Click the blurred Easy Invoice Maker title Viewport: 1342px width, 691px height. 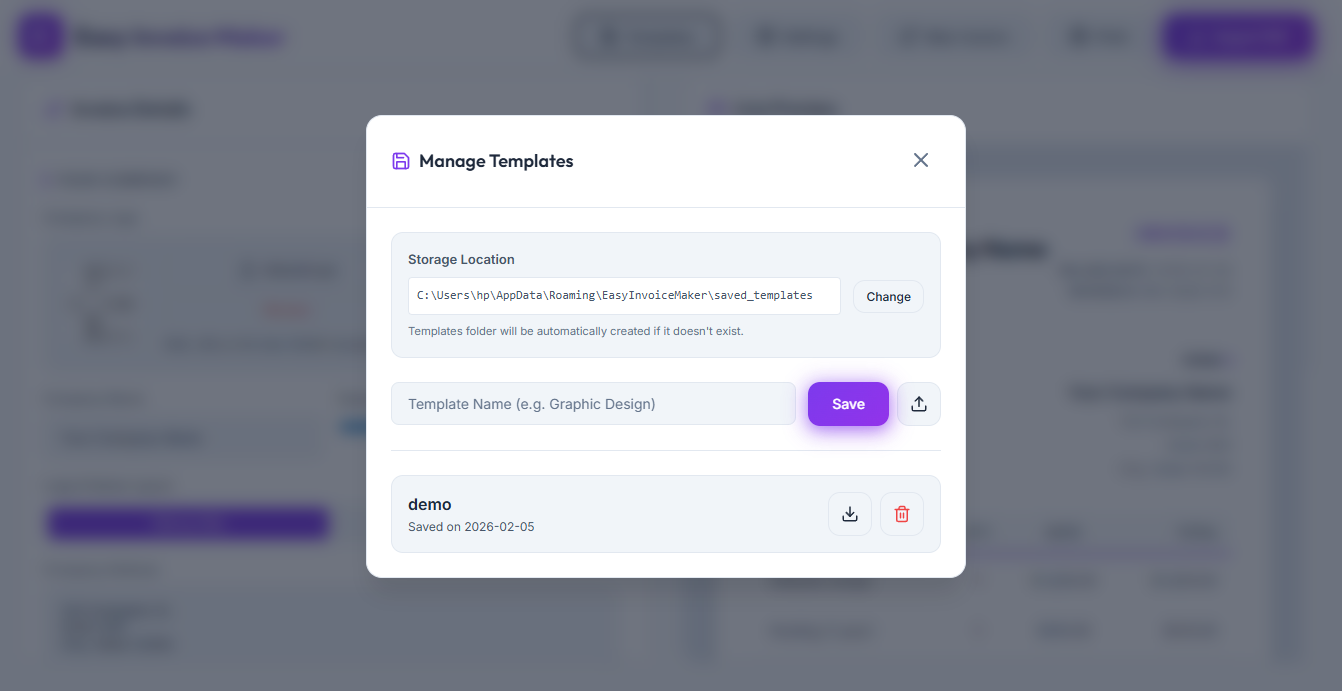click(180, 38)
